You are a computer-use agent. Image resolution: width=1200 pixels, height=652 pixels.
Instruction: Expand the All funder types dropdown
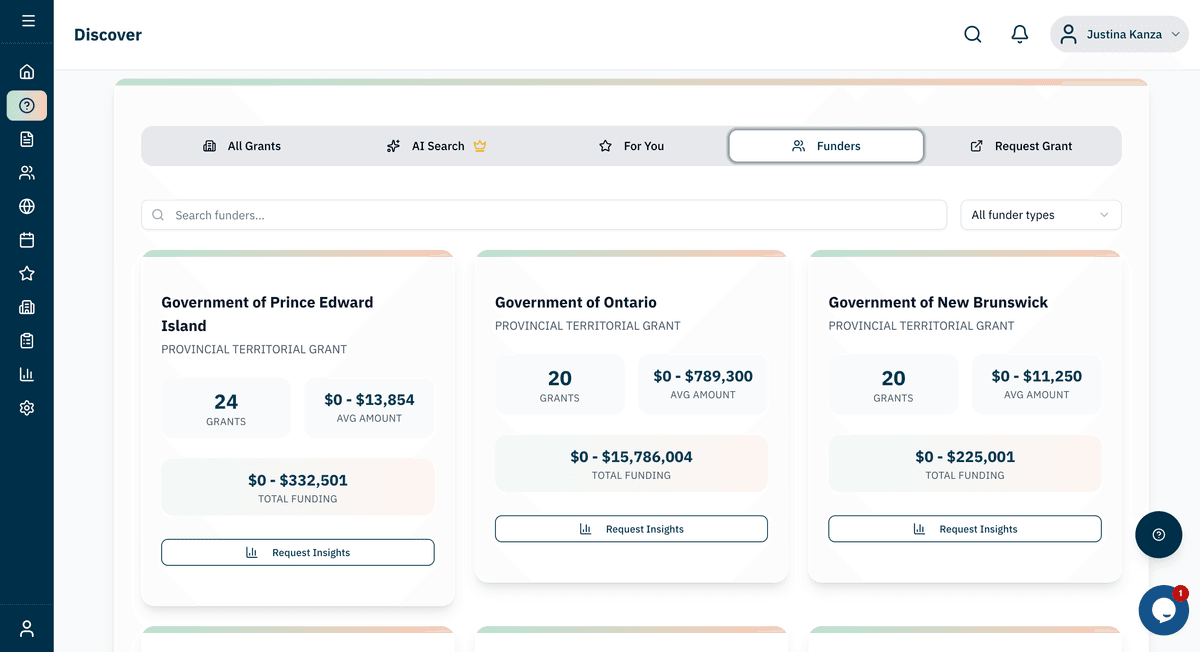1040,214
